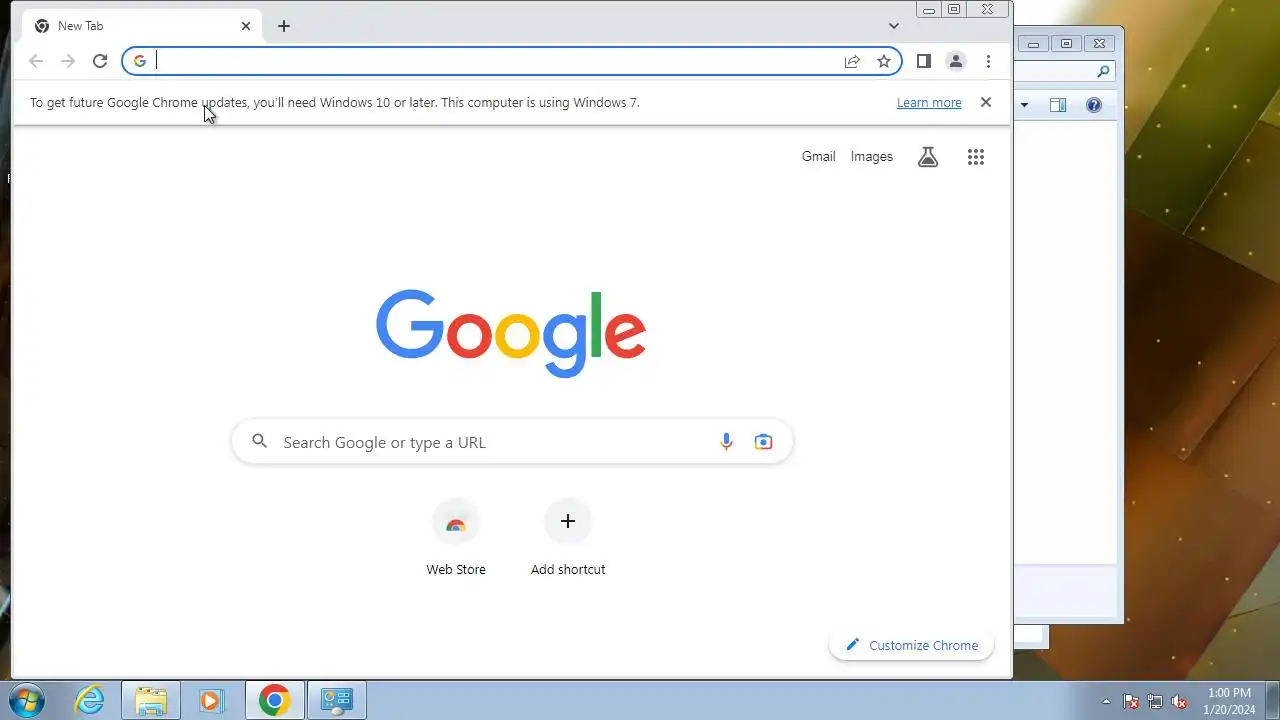1280x720 pixels.
Task: Click the share this page icon
Action: (x=852, y=61)
